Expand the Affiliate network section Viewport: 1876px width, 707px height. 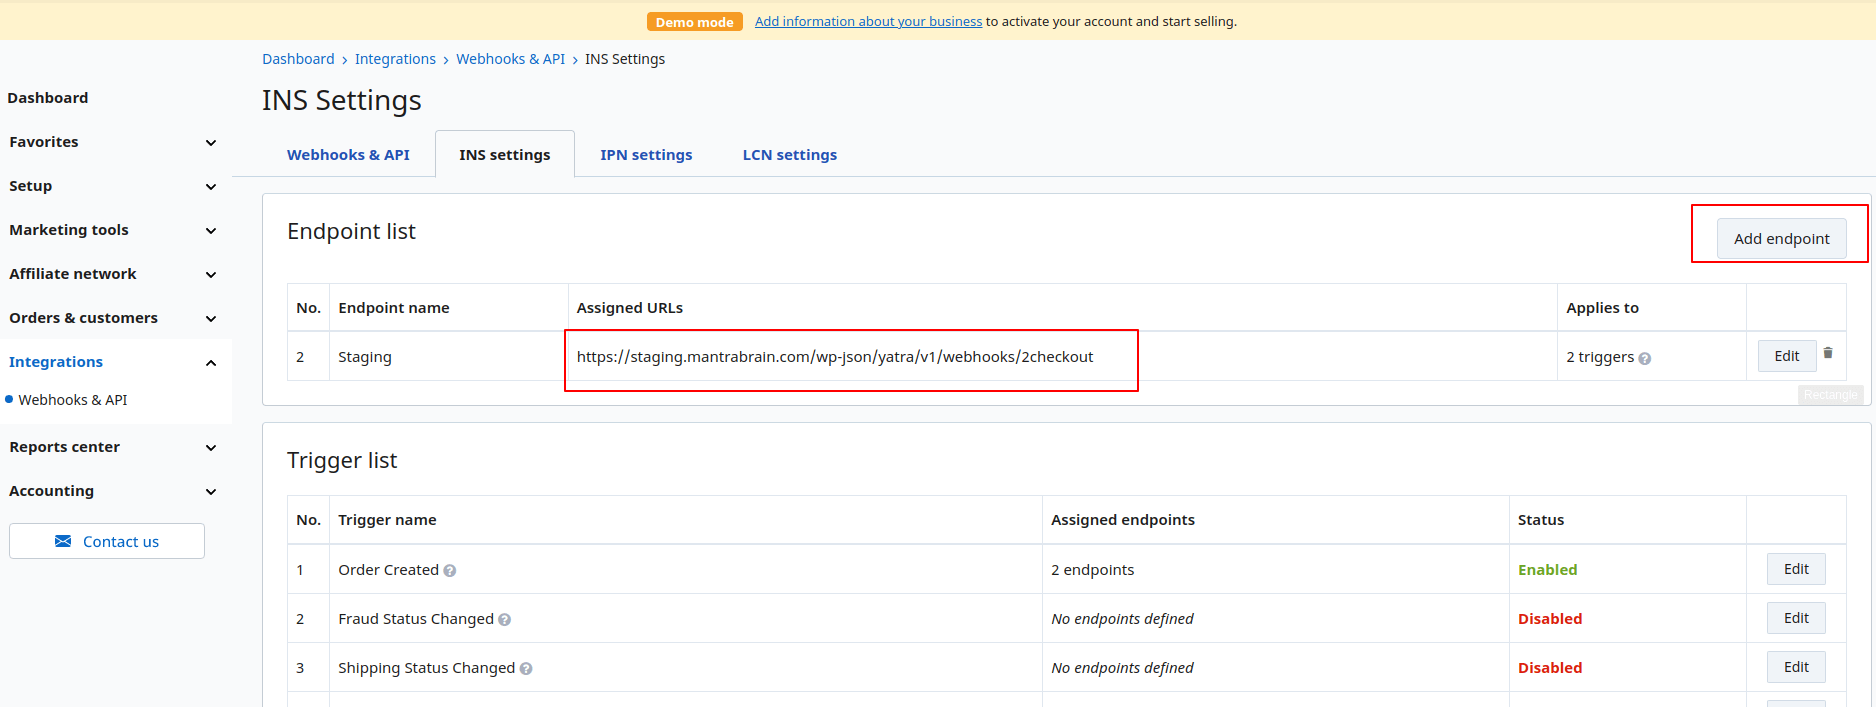tap(211, 275)
